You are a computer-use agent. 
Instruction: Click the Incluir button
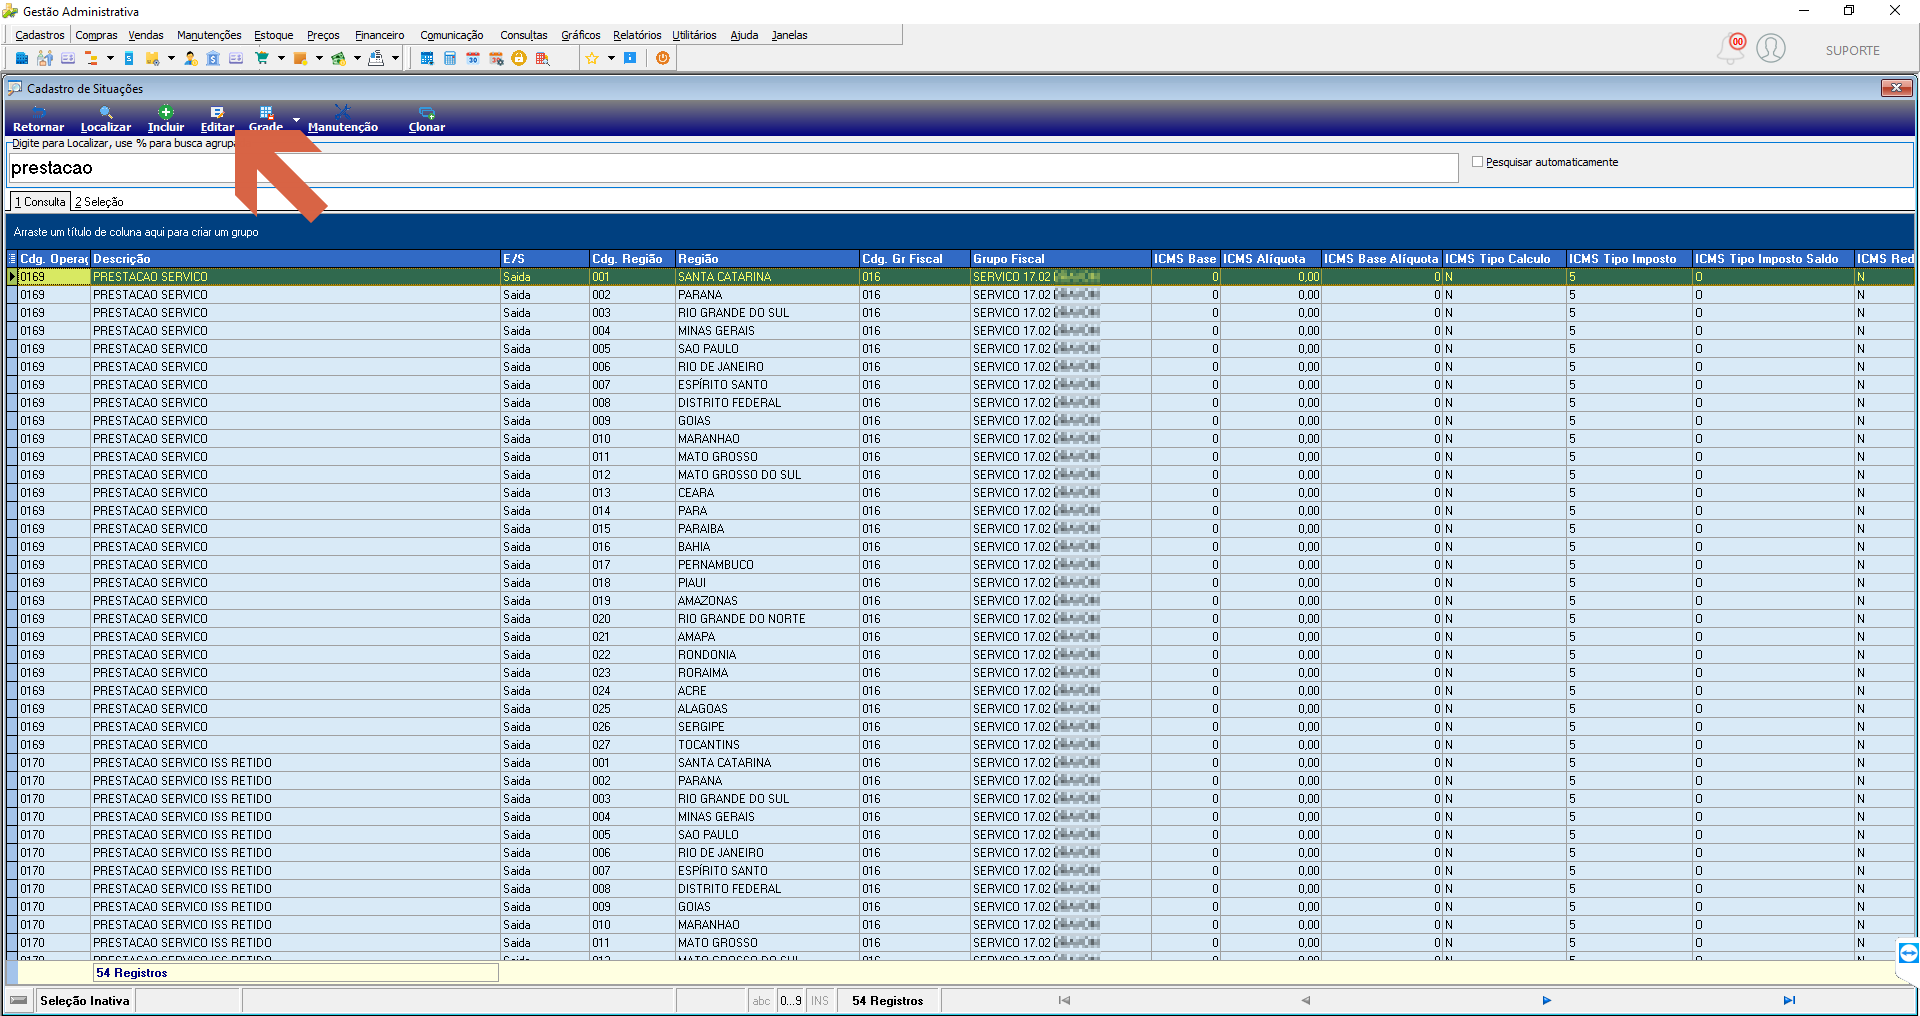click(x=166, y=119)
